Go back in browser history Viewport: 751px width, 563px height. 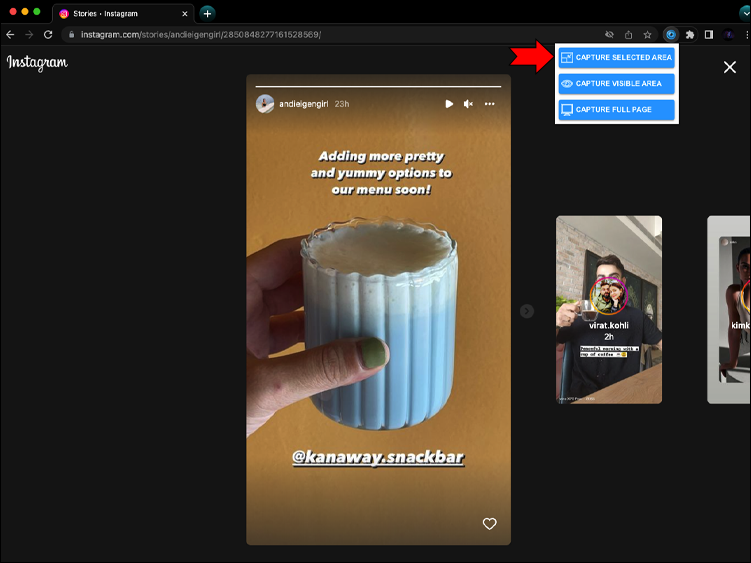pyautogui.click(x=10, y=34)
